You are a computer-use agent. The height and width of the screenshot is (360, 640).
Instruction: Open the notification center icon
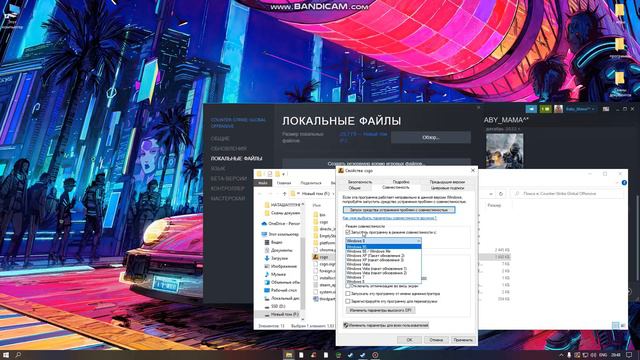point(629,355)
